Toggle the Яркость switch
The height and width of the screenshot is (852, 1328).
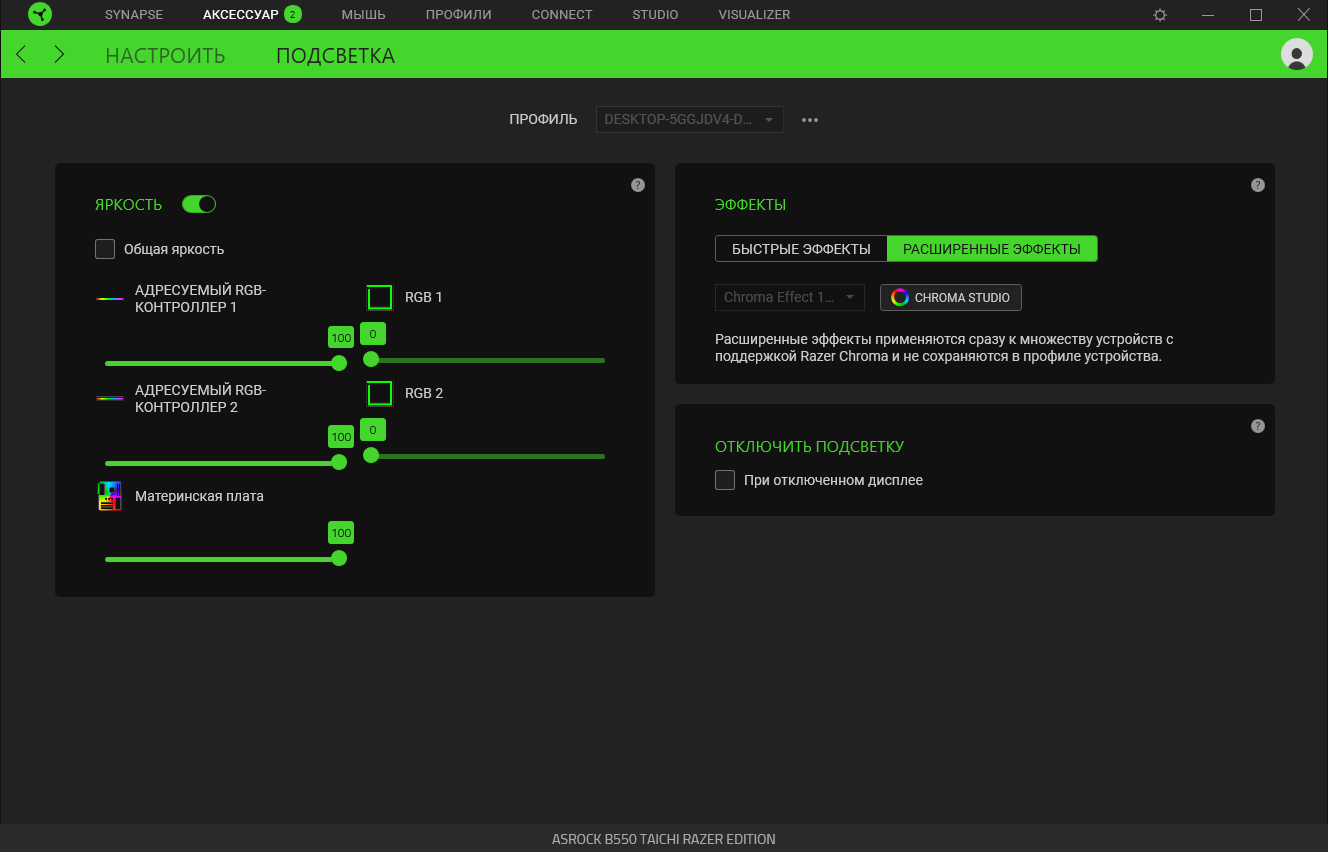click(199, 204)
